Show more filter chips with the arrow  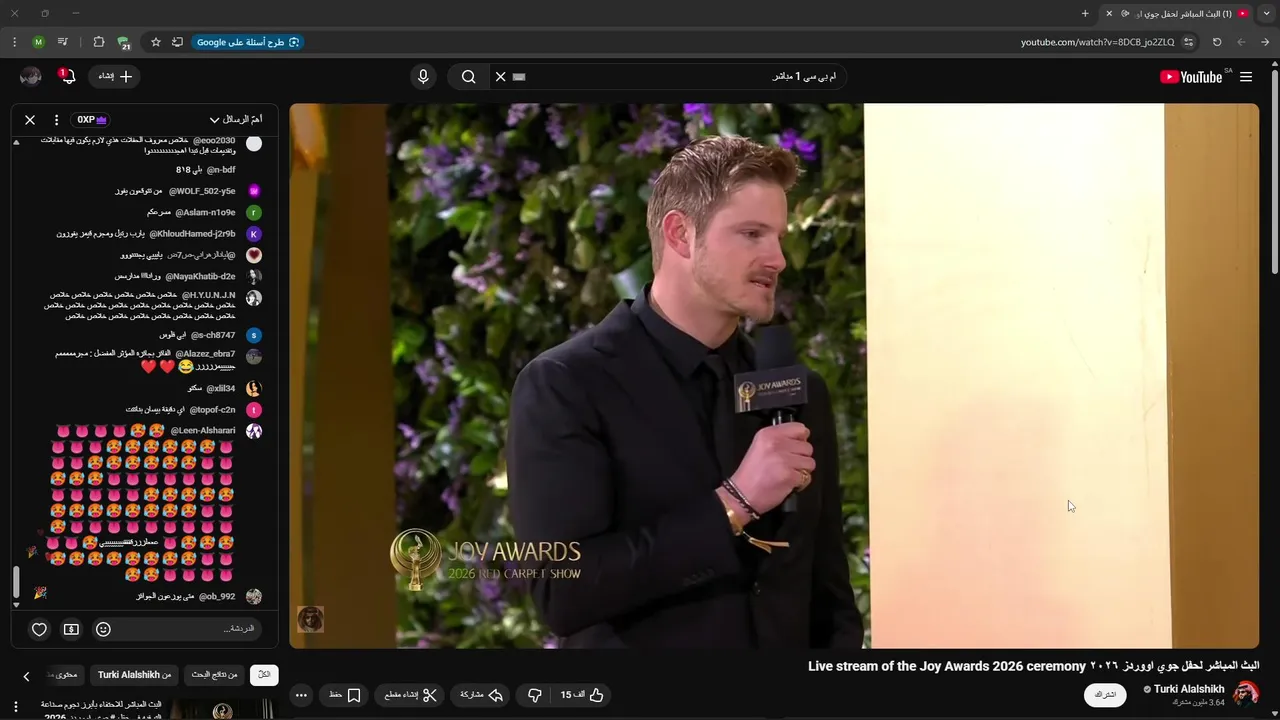coord(26,676)
